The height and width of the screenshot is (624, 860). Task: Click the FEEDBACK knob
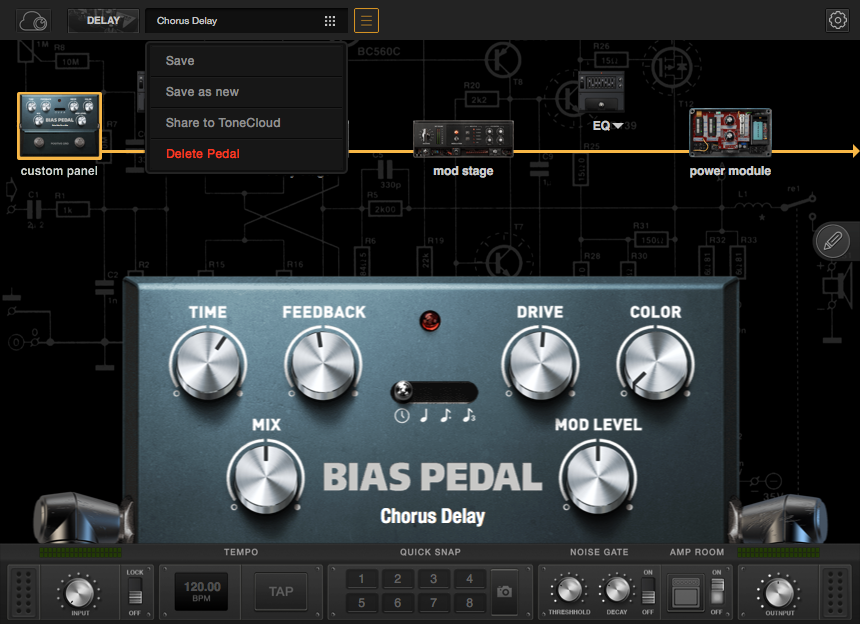(x=323, y=362)
